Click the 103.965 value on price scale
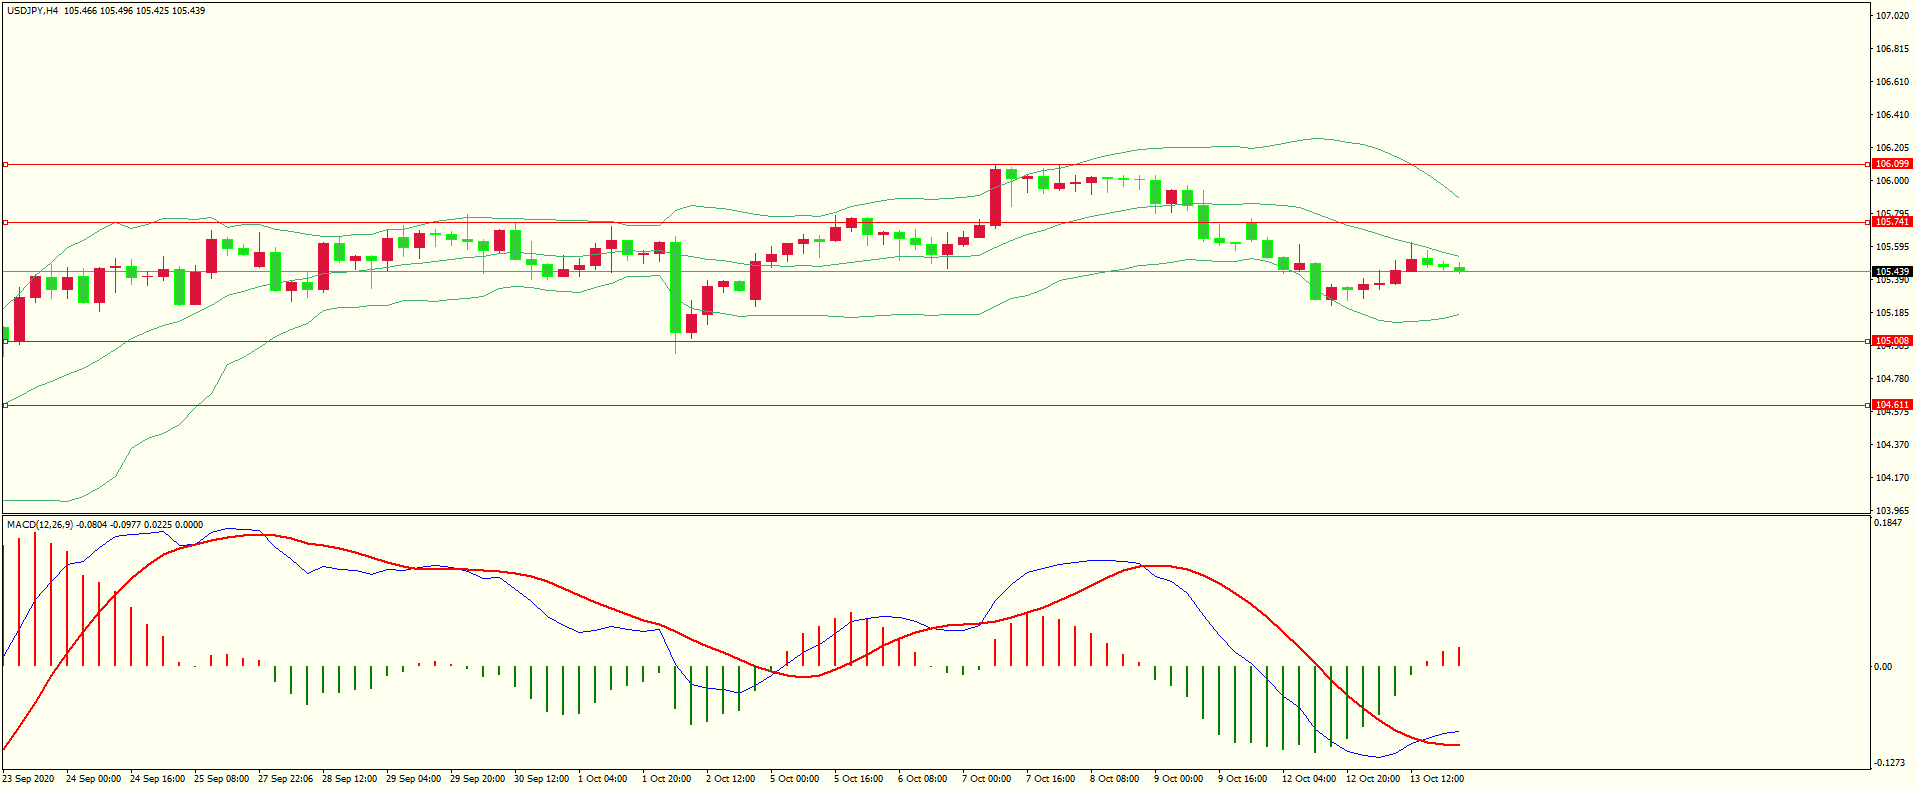The image size is (1916, 790). [x=1892, y=510]
